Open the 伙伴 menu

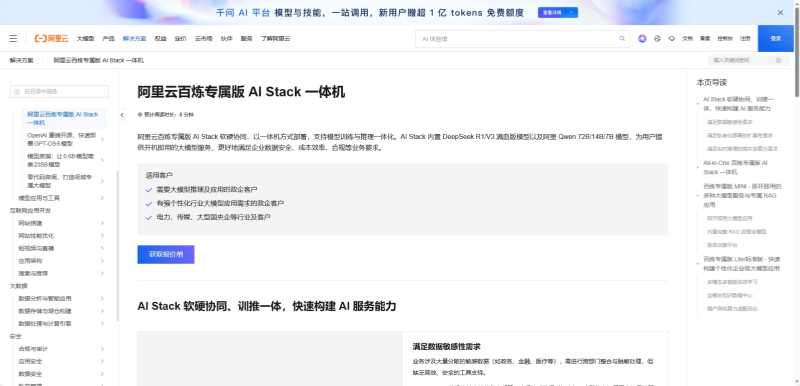227,39
